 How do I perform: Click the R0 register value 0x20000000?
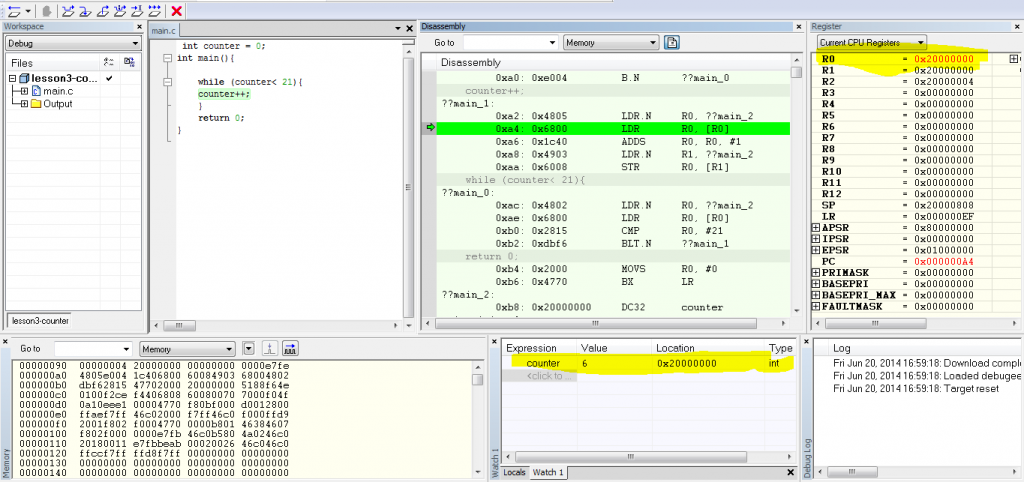(944, 59)
